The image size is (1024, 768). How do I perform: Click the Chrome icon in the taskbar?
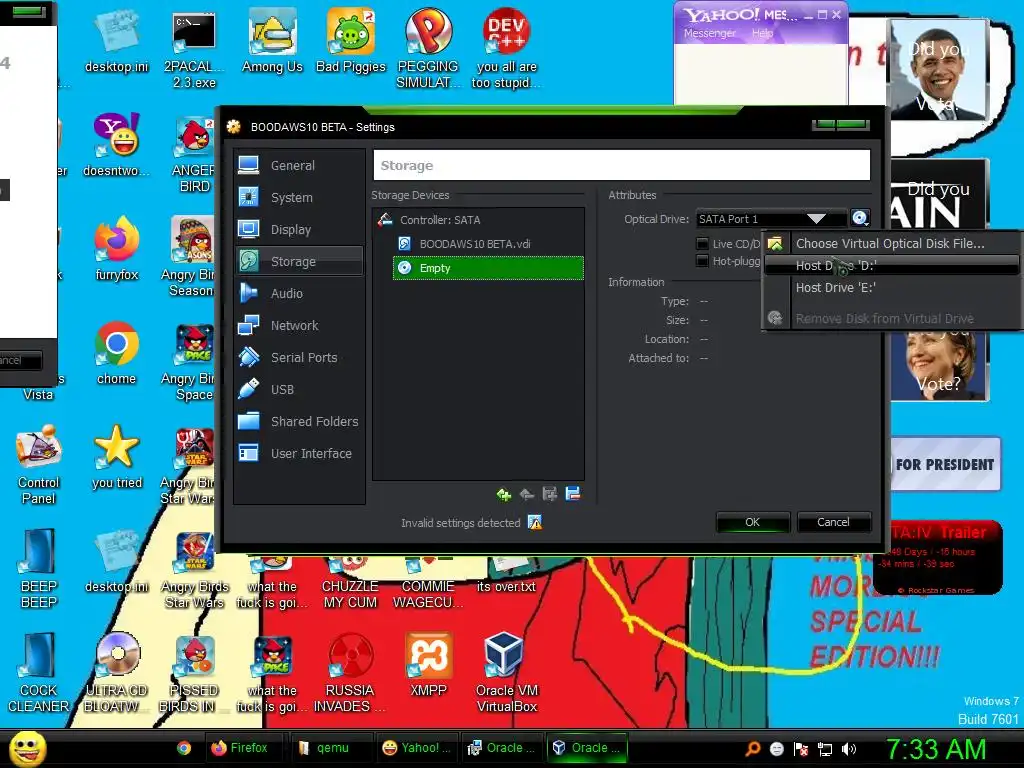click(x=184, y=748)
